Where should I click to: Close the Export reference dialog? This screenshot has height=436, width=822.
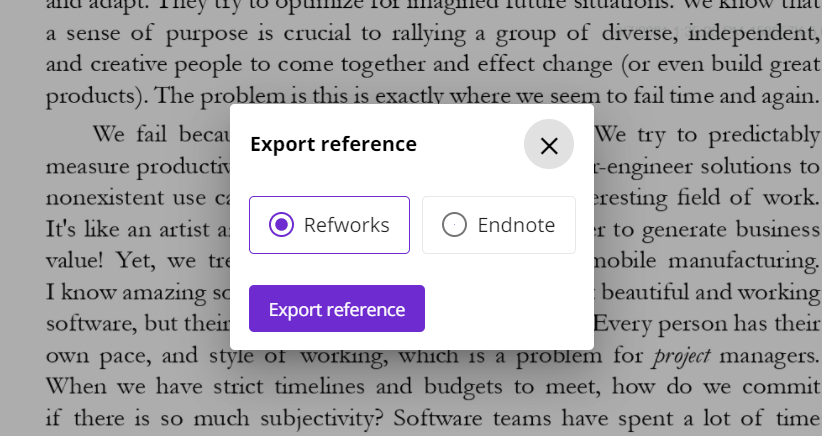tap(548, 144)
